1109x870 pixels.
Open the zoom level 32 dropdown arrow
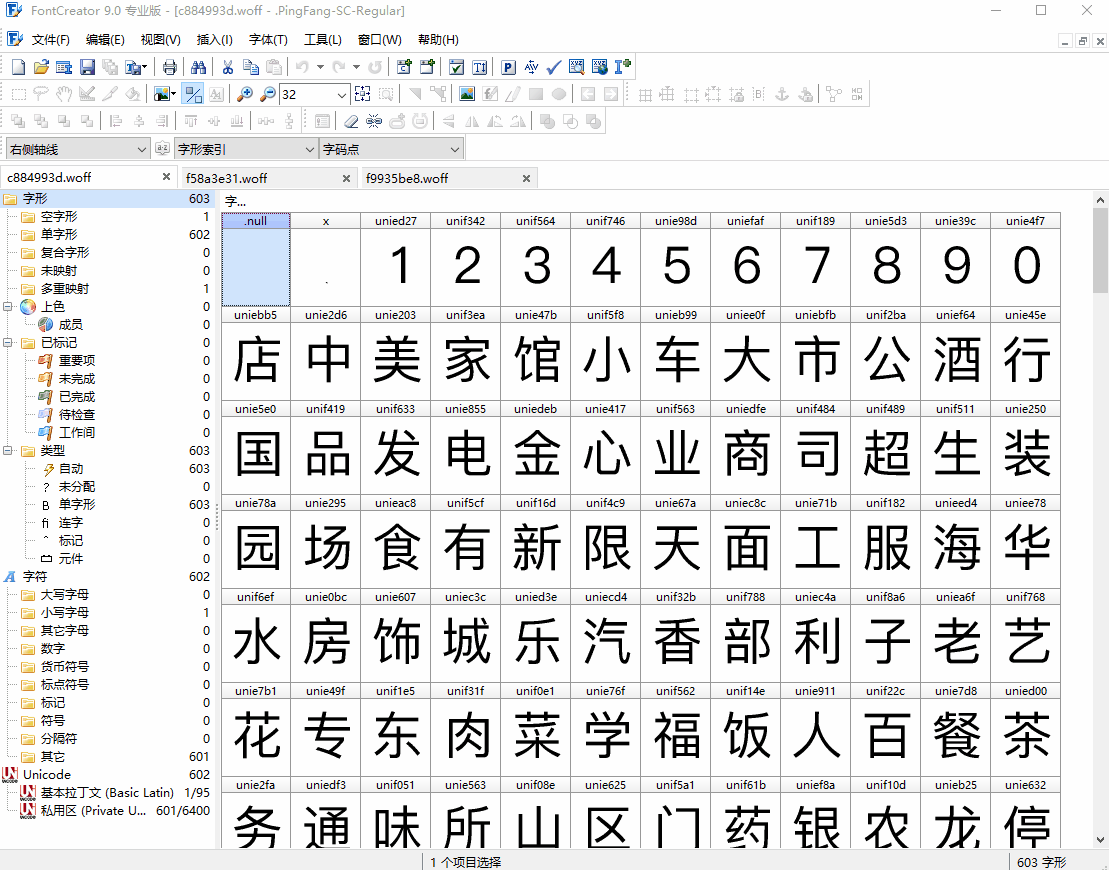tap(342, 95)
